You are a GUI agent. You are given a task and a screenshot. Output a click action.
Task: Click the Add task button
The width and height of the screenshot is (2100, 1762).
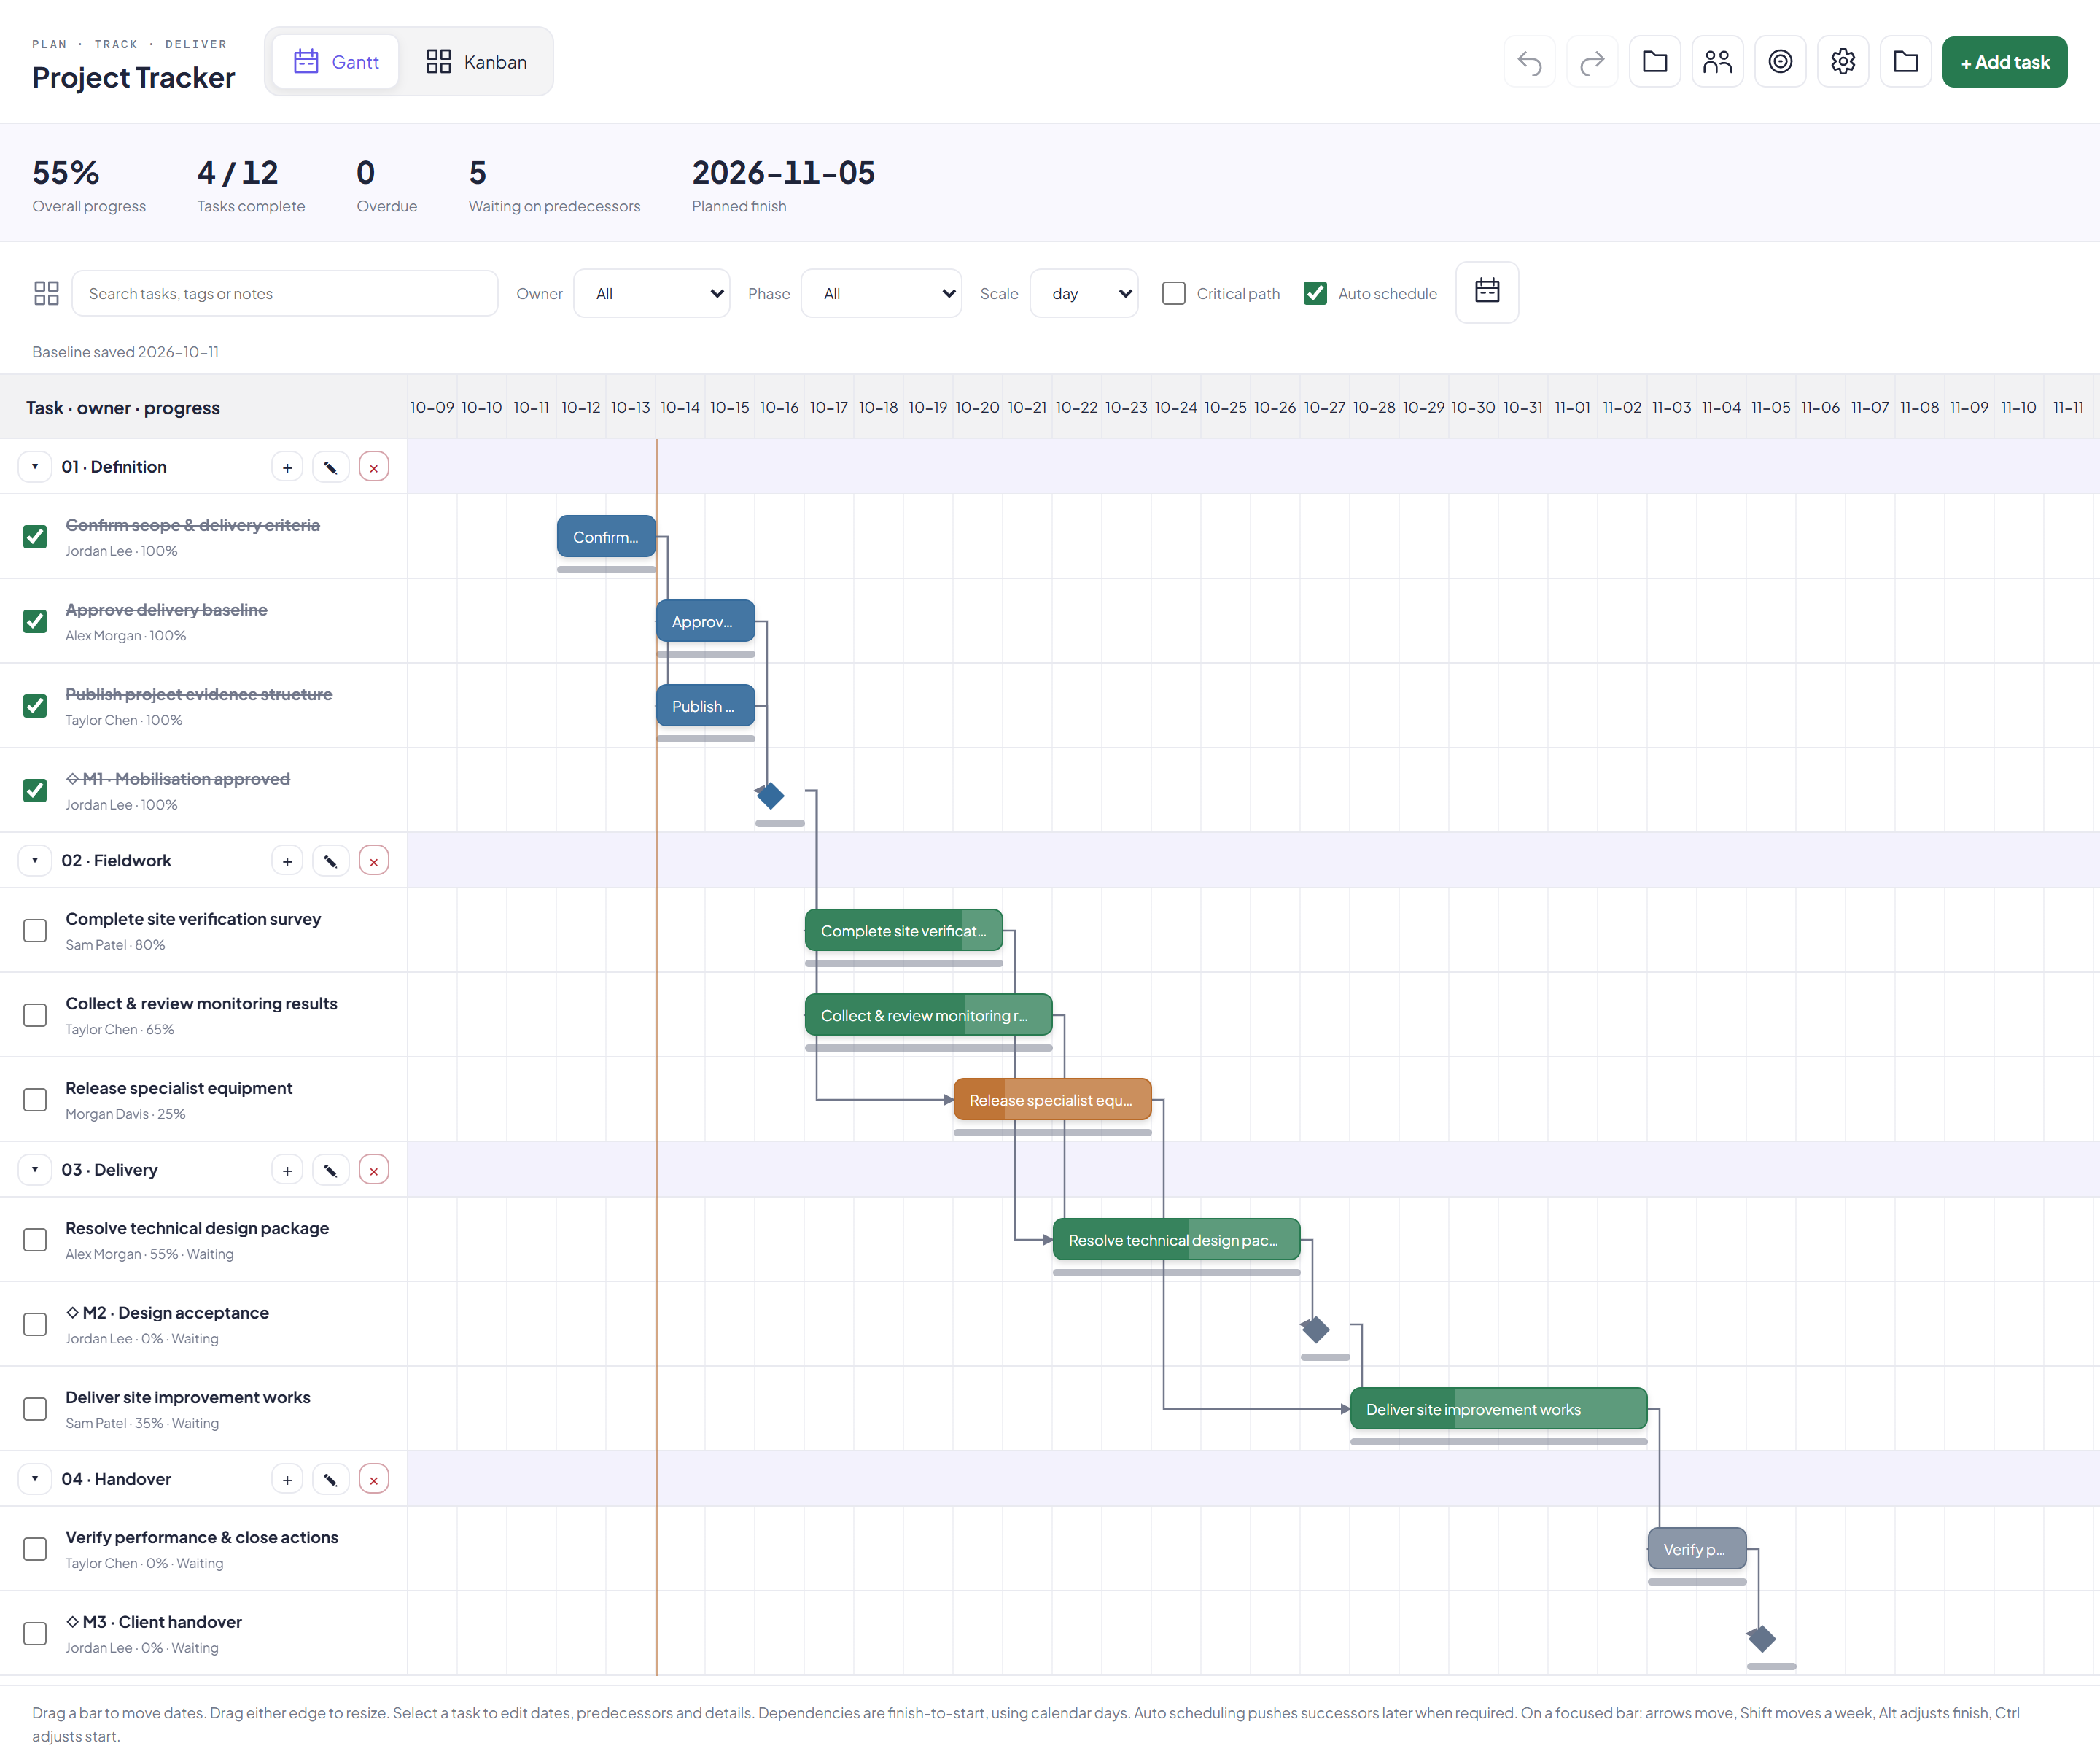2004,62
